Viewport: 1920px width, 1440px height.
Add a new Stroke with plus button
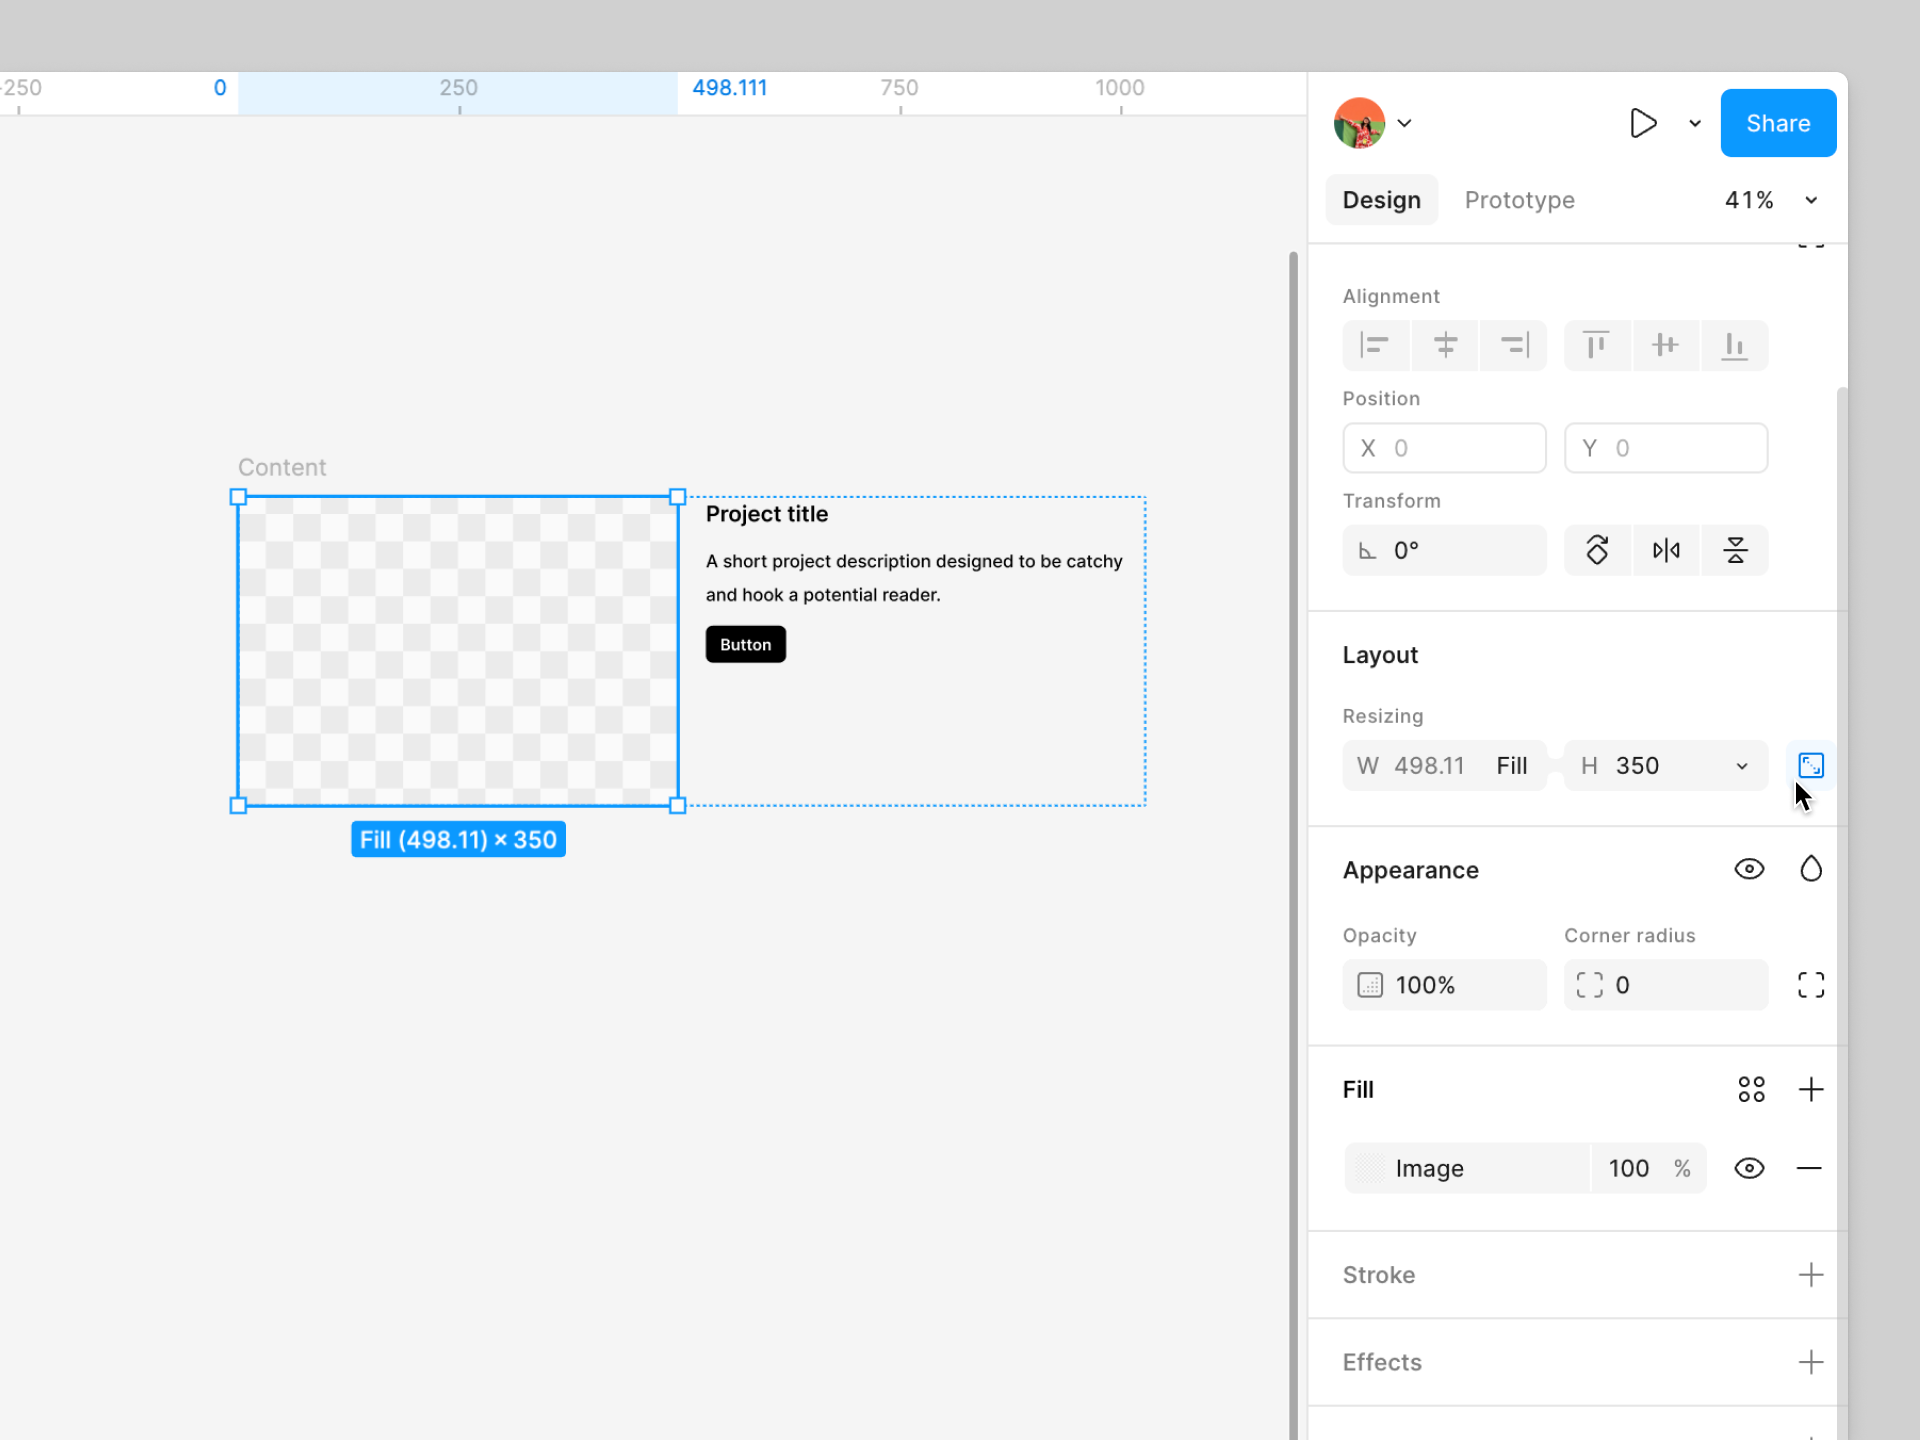pos(1810,1275)
